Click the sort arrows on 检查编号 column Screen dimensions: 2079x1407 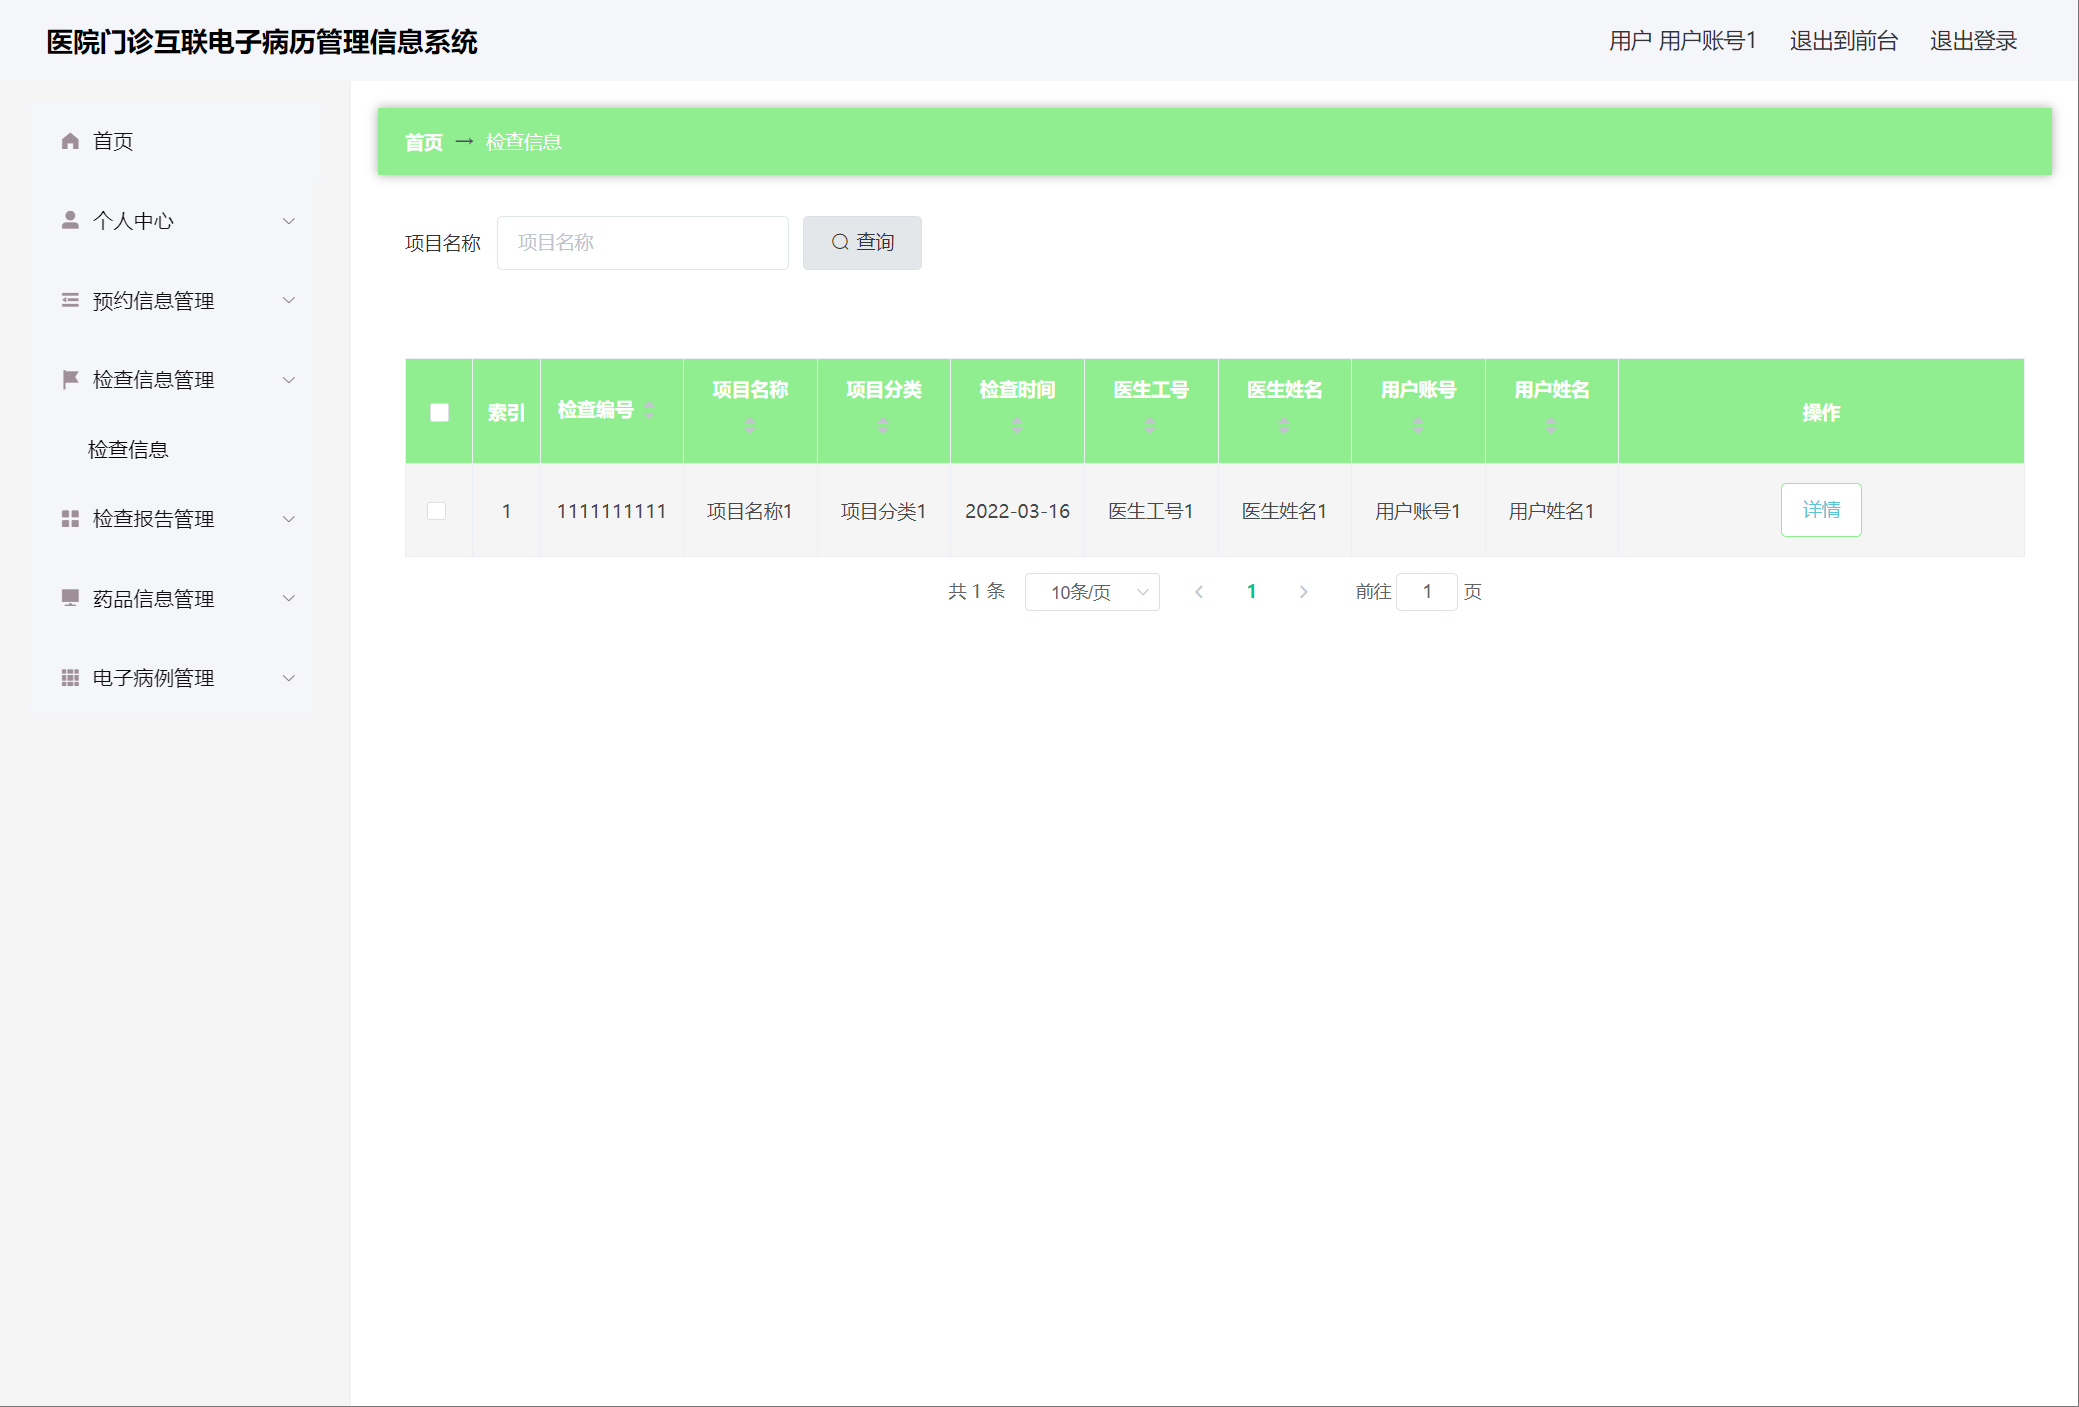[649, 410]
